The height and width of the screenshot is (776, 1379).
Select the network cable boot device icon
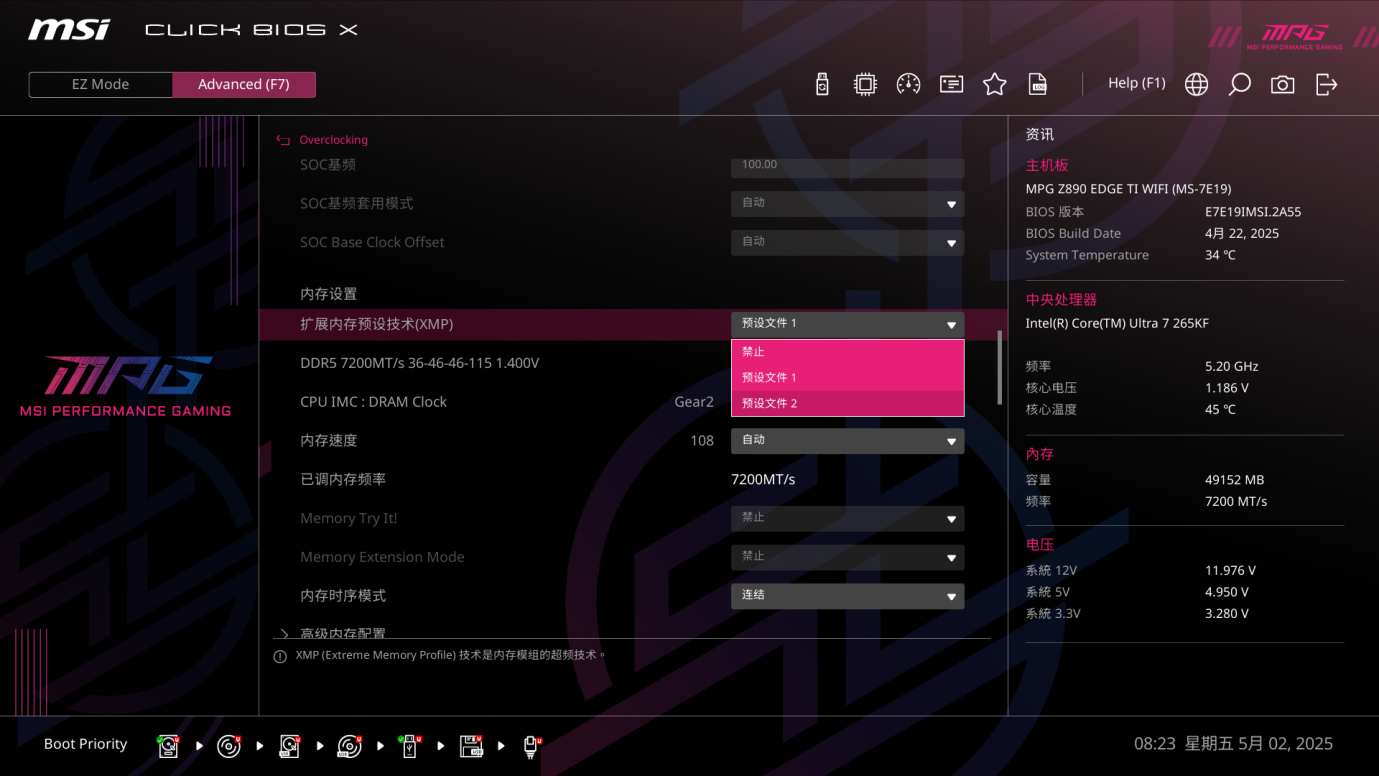(x=532, y=745)
